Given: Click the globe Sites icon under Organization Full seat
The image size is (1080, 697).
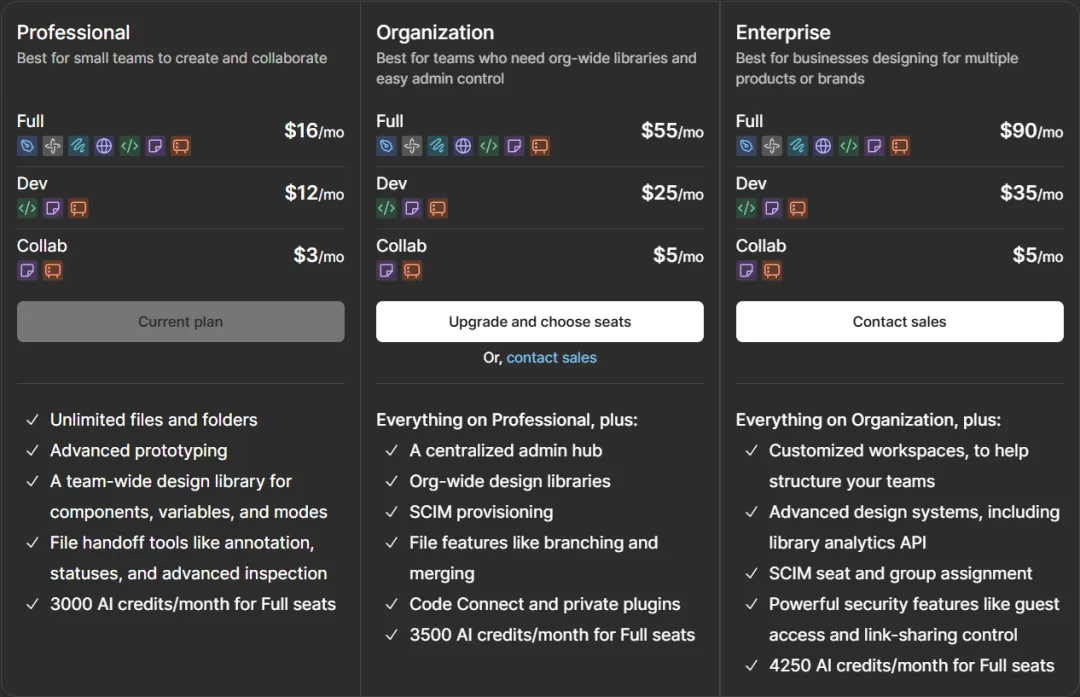Looking at the screenshot, I should click(463, 146).
